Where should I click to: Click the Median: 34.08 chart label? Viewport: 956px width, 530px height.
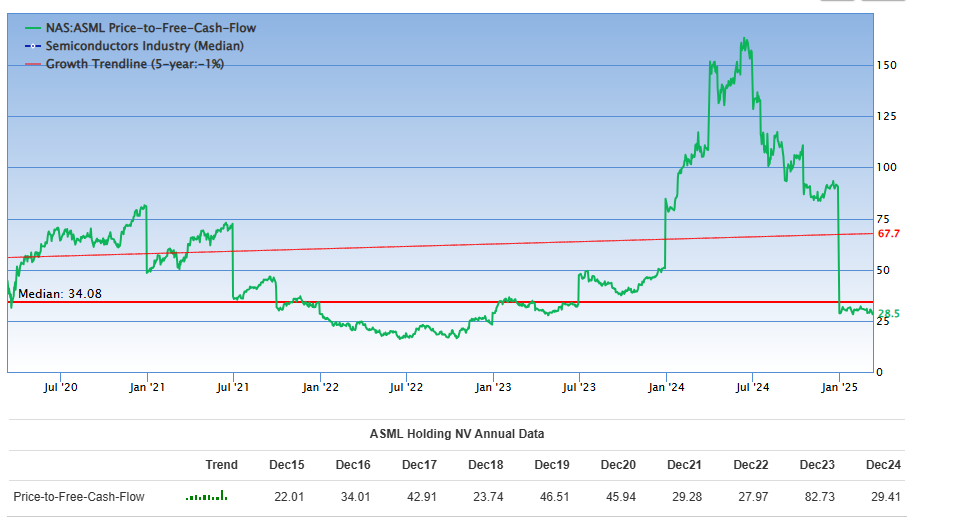pyautogui.click(x=60, y=294)
